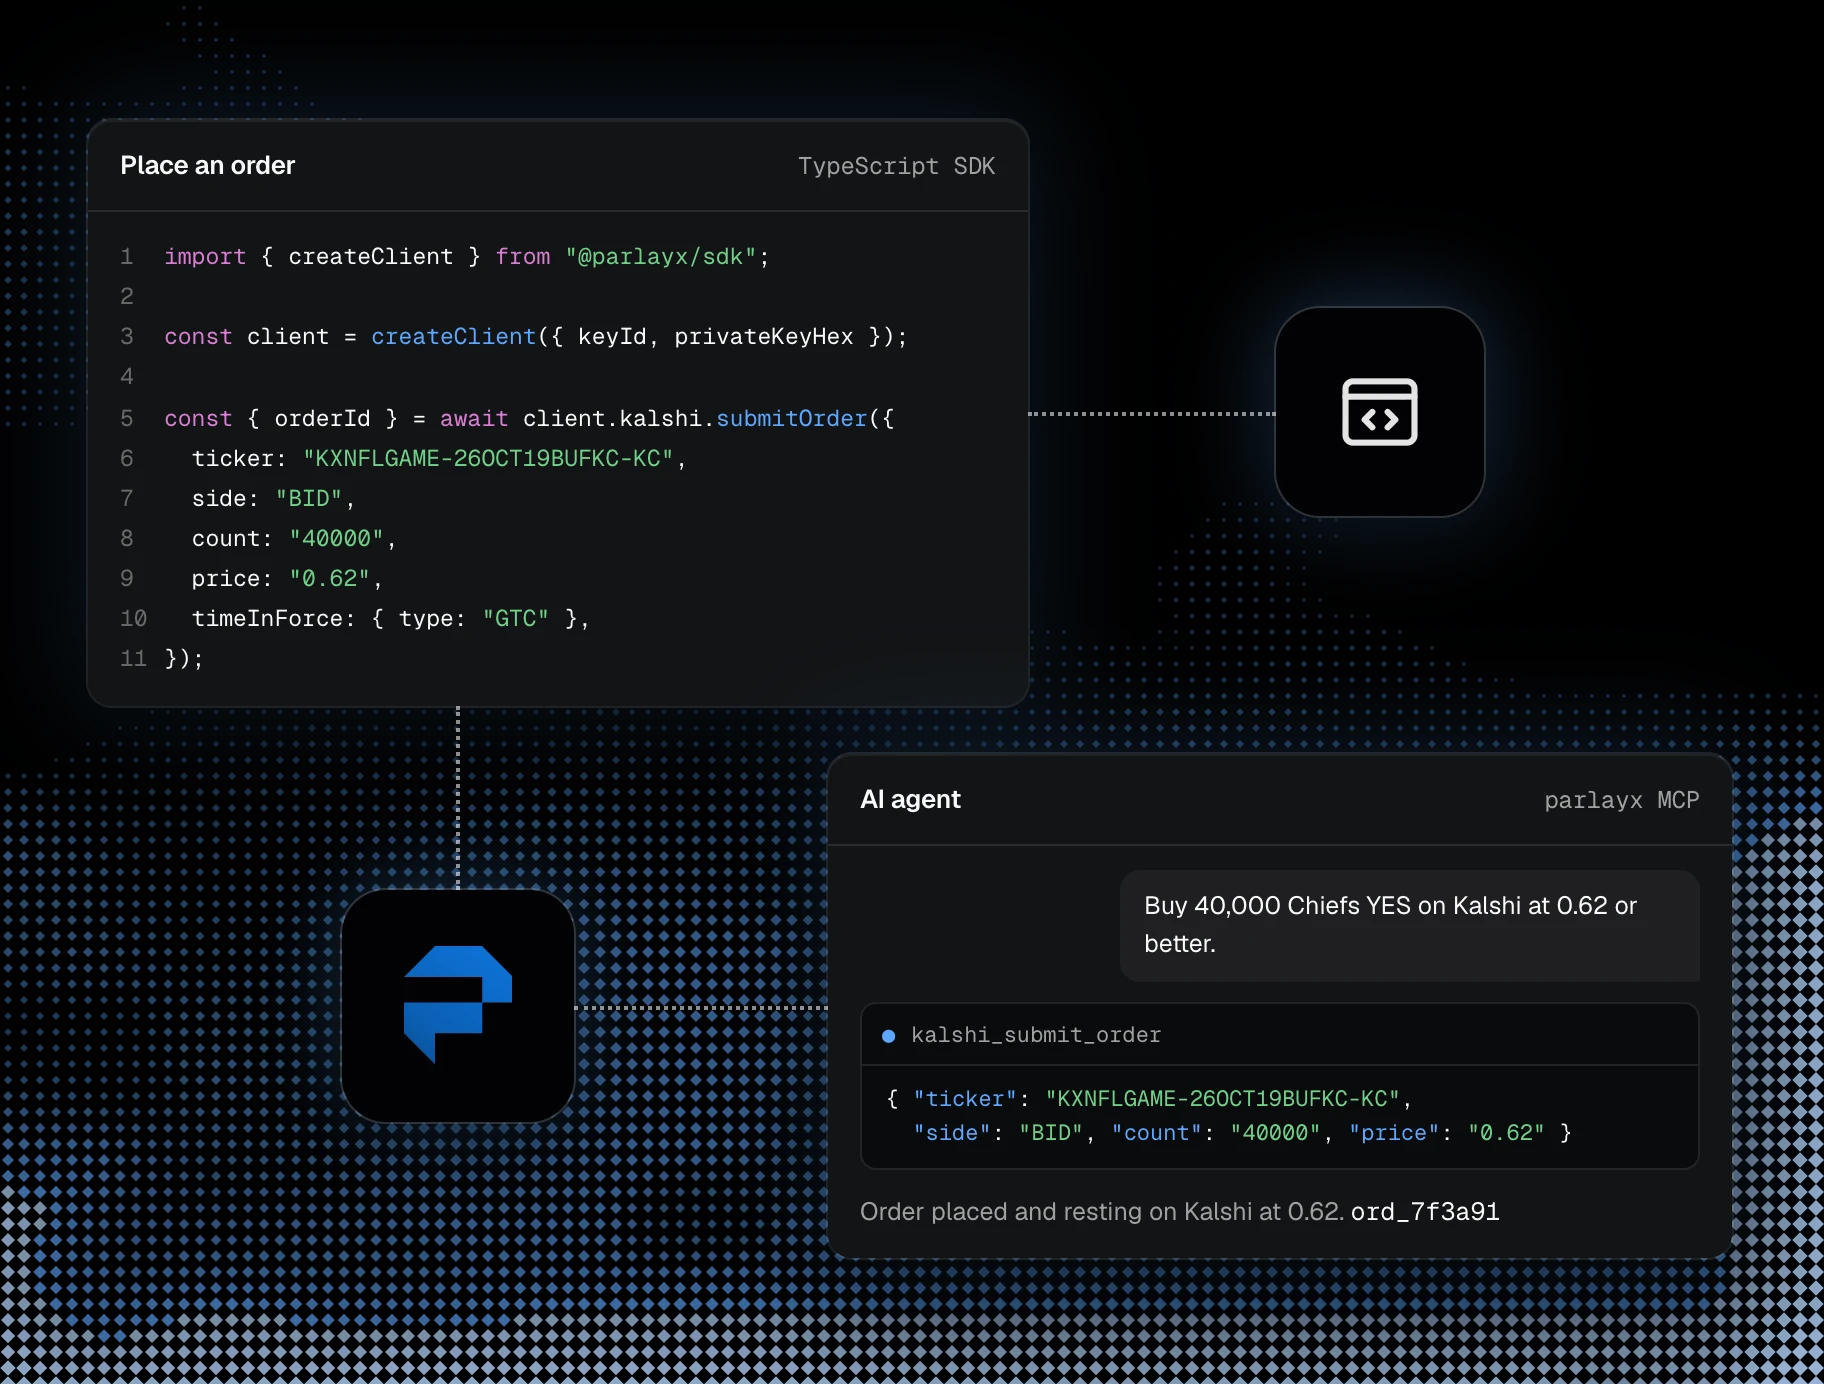Click the privateKeyHex parameter
The width and height of the screenshot is (1824, 1384).
[x=764, y=337]
